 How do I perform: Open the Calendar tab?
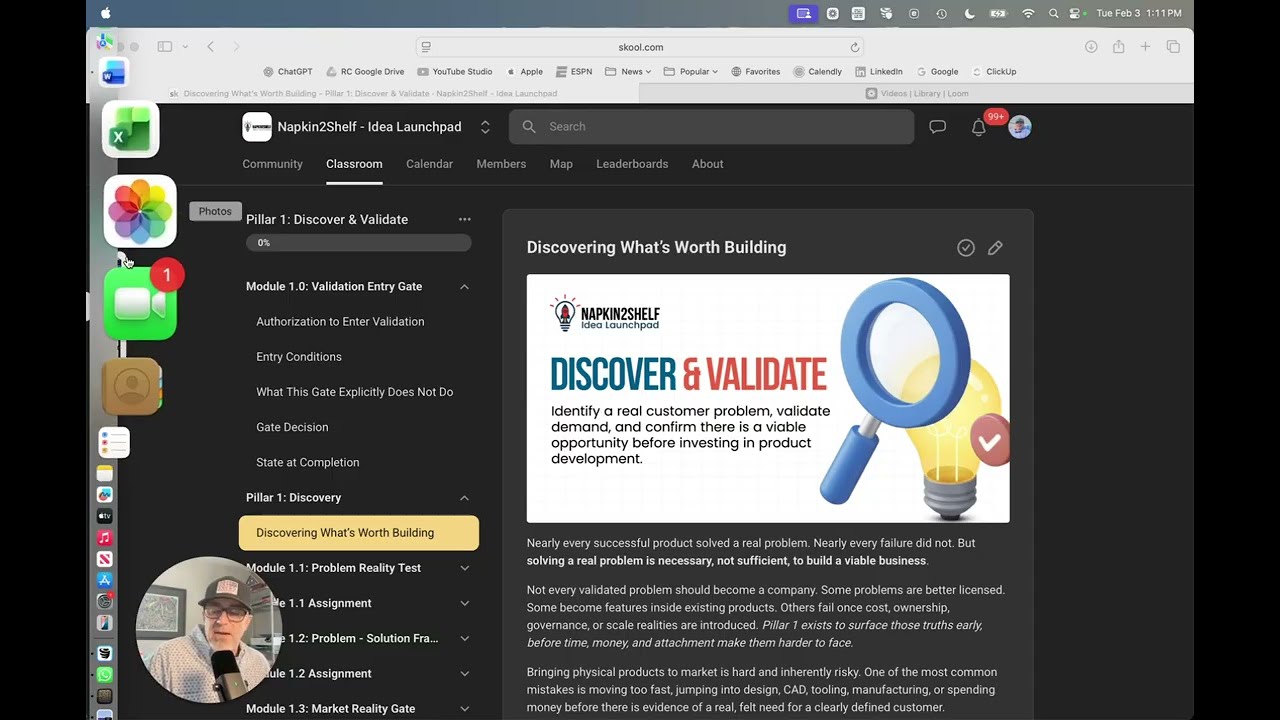point(429,164)
